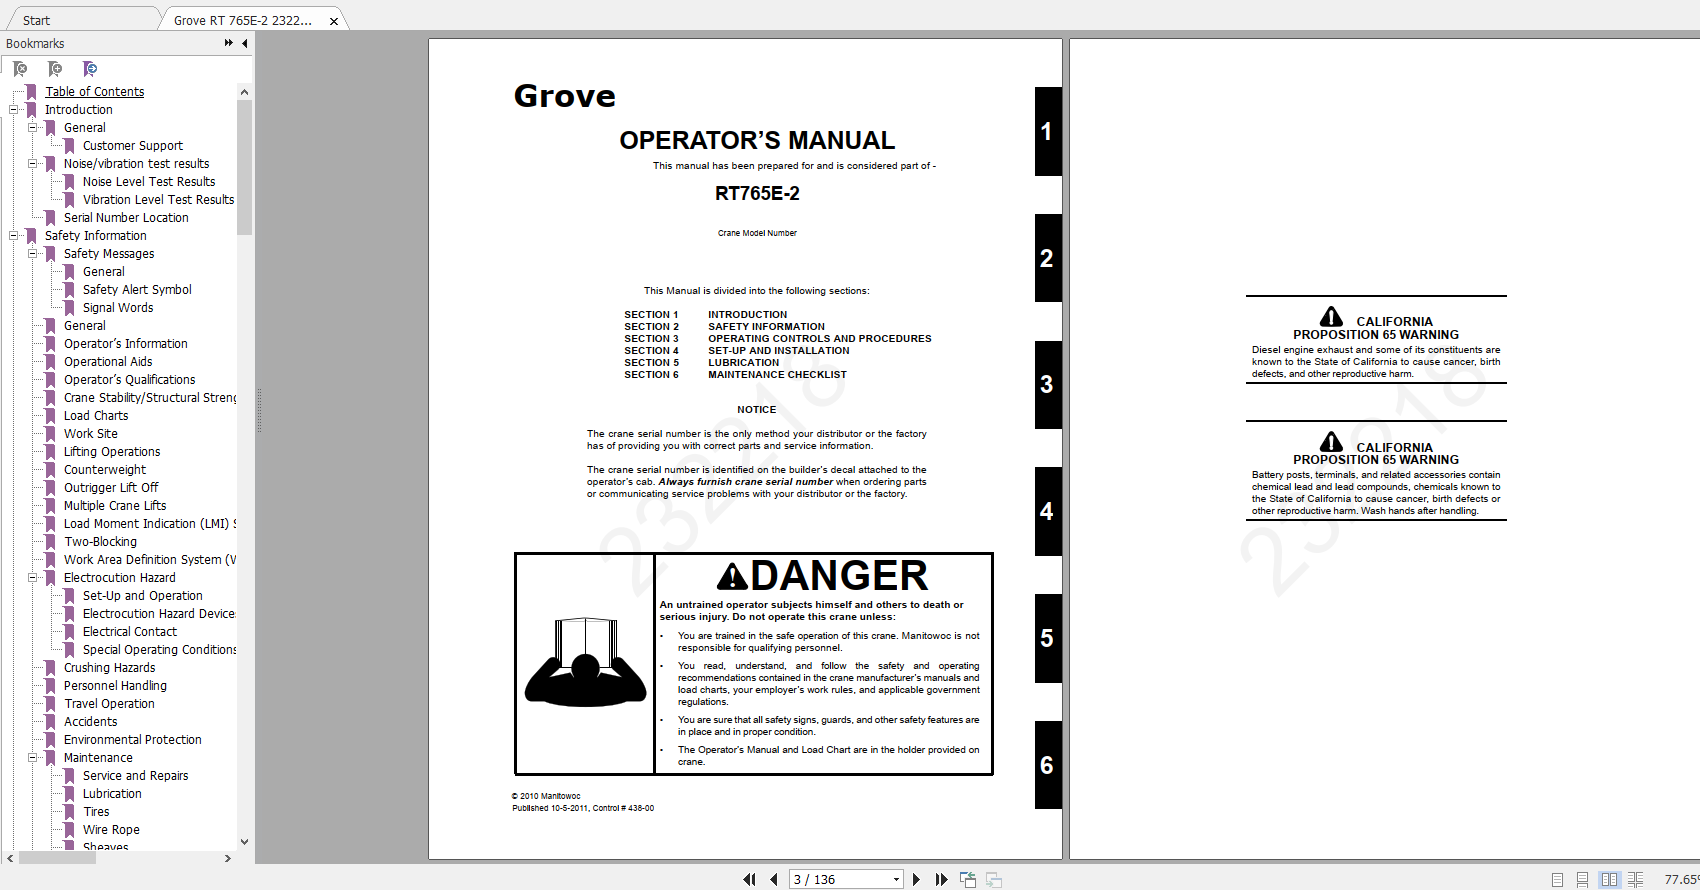Select the Signal Words bookmark
The width and height of the screenshot is (1700, 890).
[118, 308]
